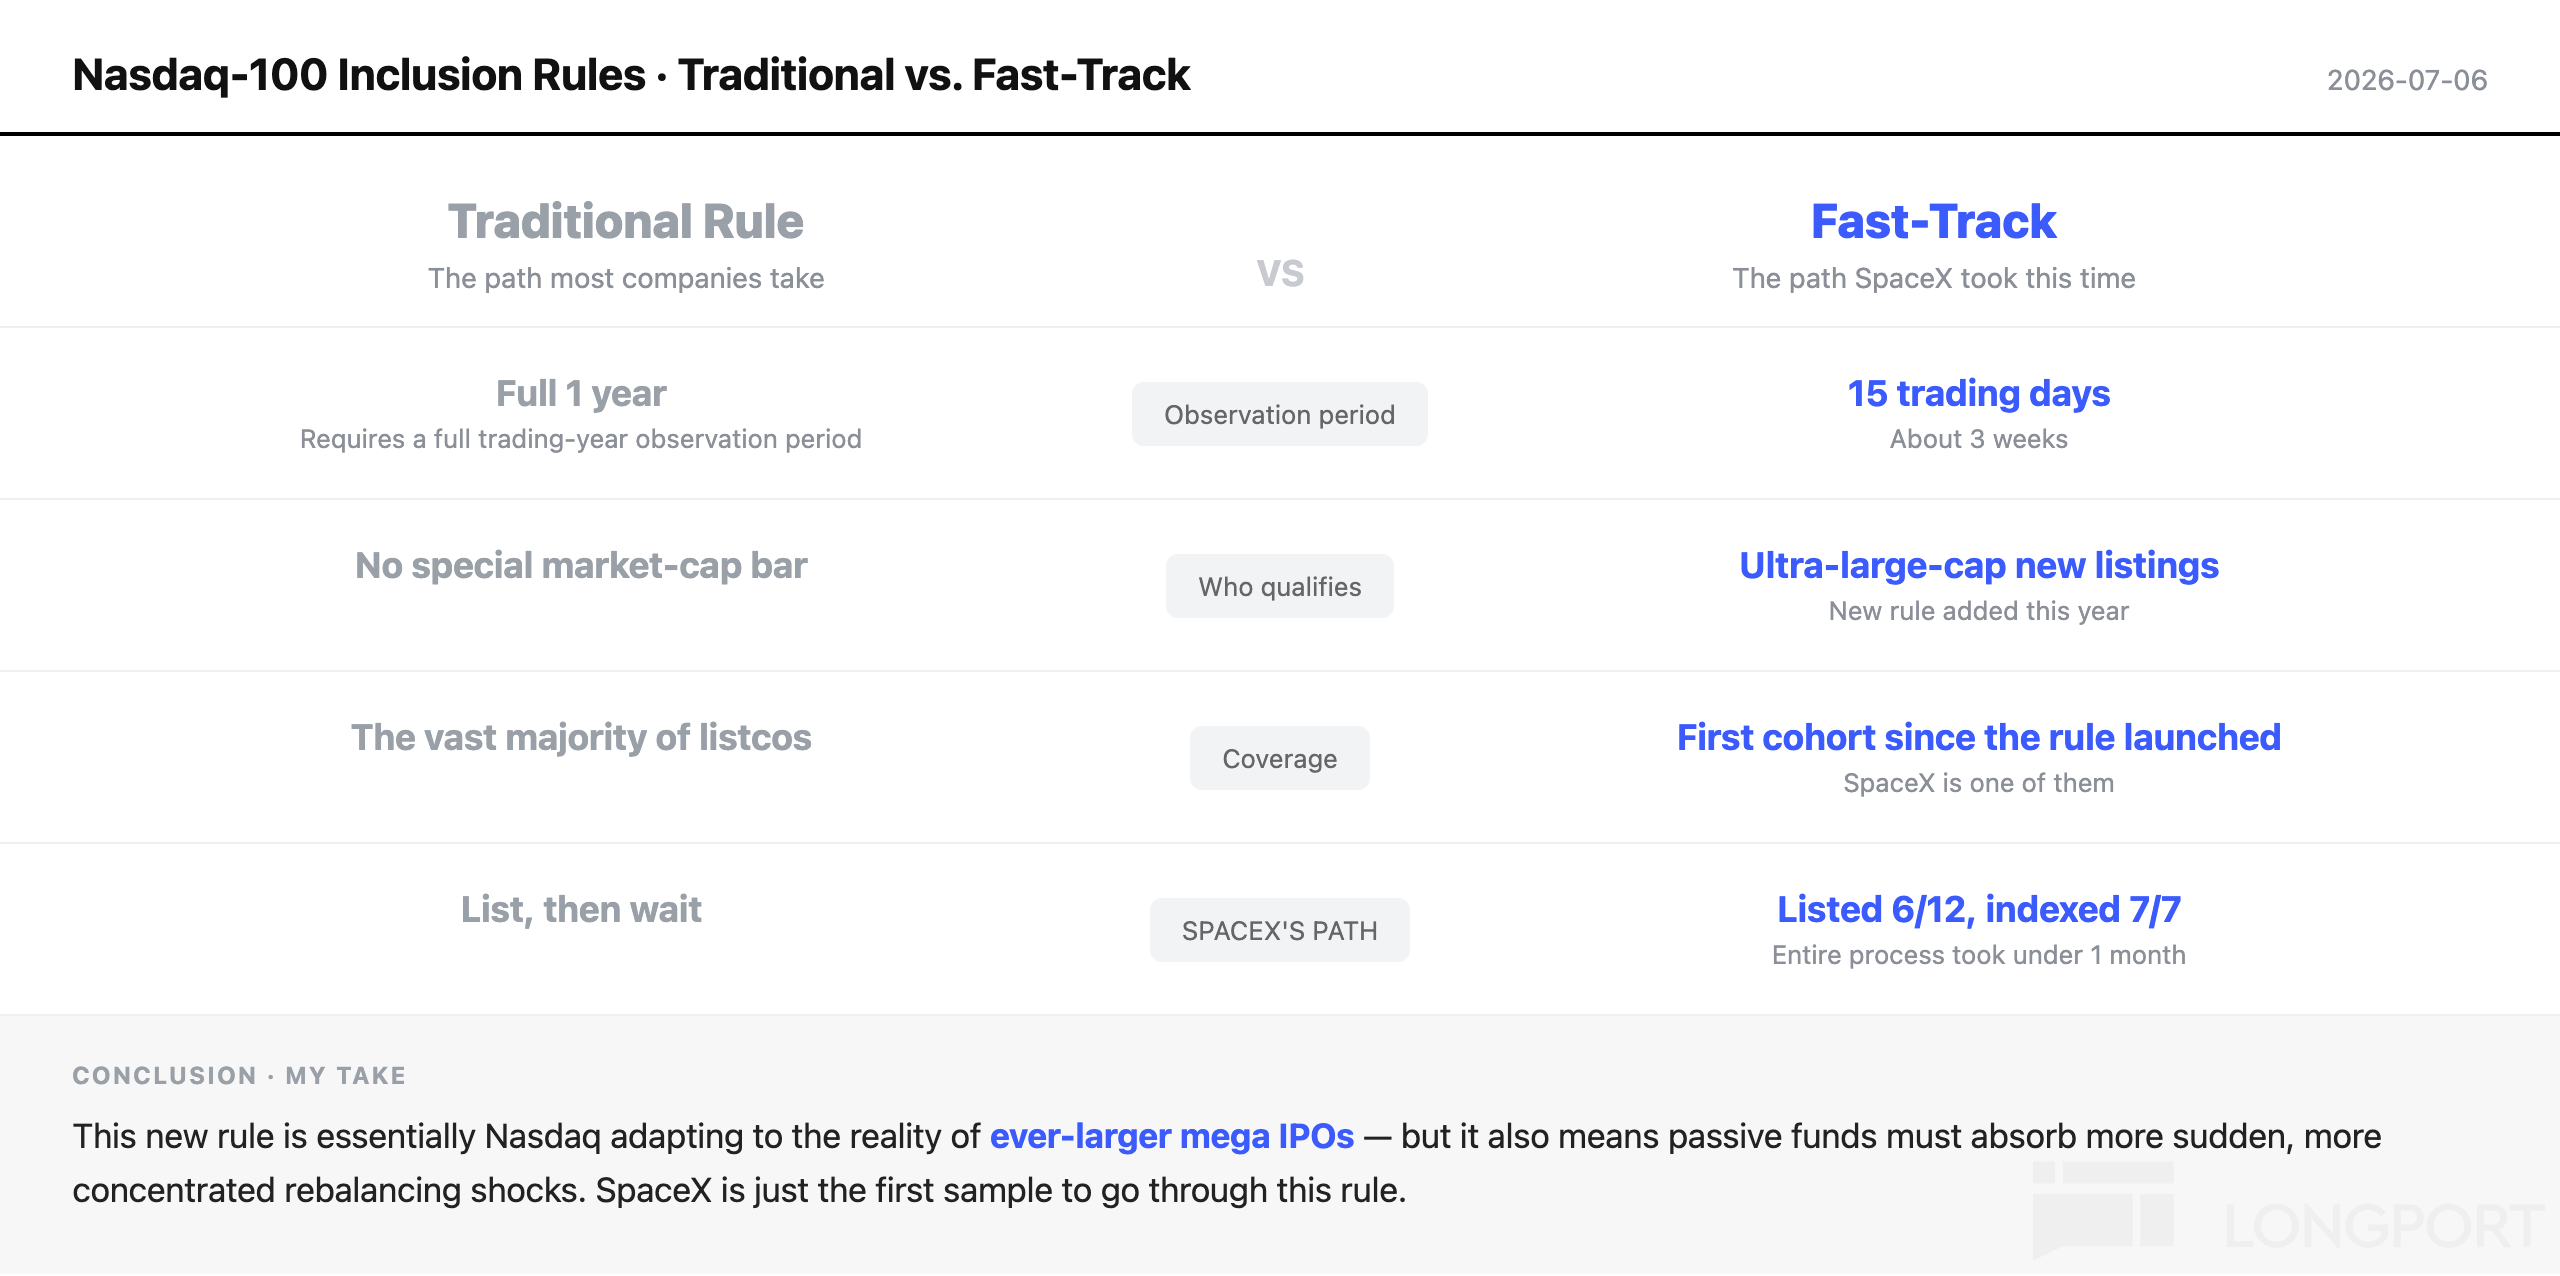Click the List, then wait text
Image resolution: width=2560 pixels, height=1276 pixels.
click(x=581, y=909)
